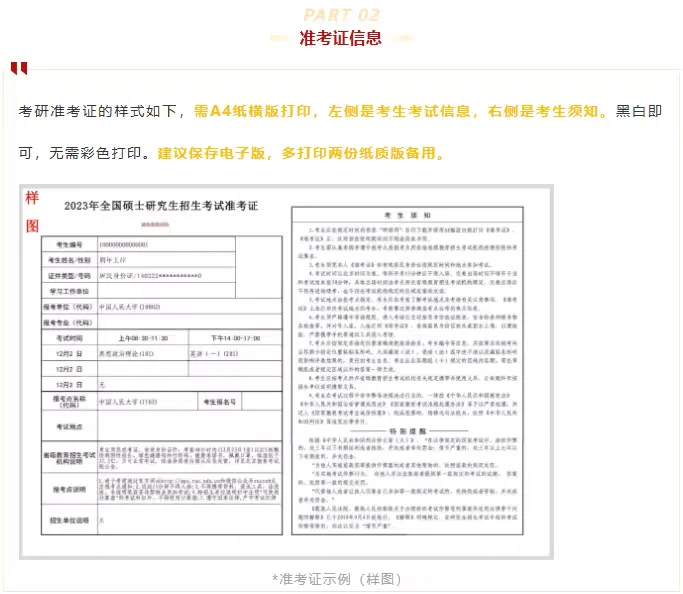This screenshot has width=683, height=594.
Task: Click the "学习工作单位" table cell
Action: (x=69, y=291)
